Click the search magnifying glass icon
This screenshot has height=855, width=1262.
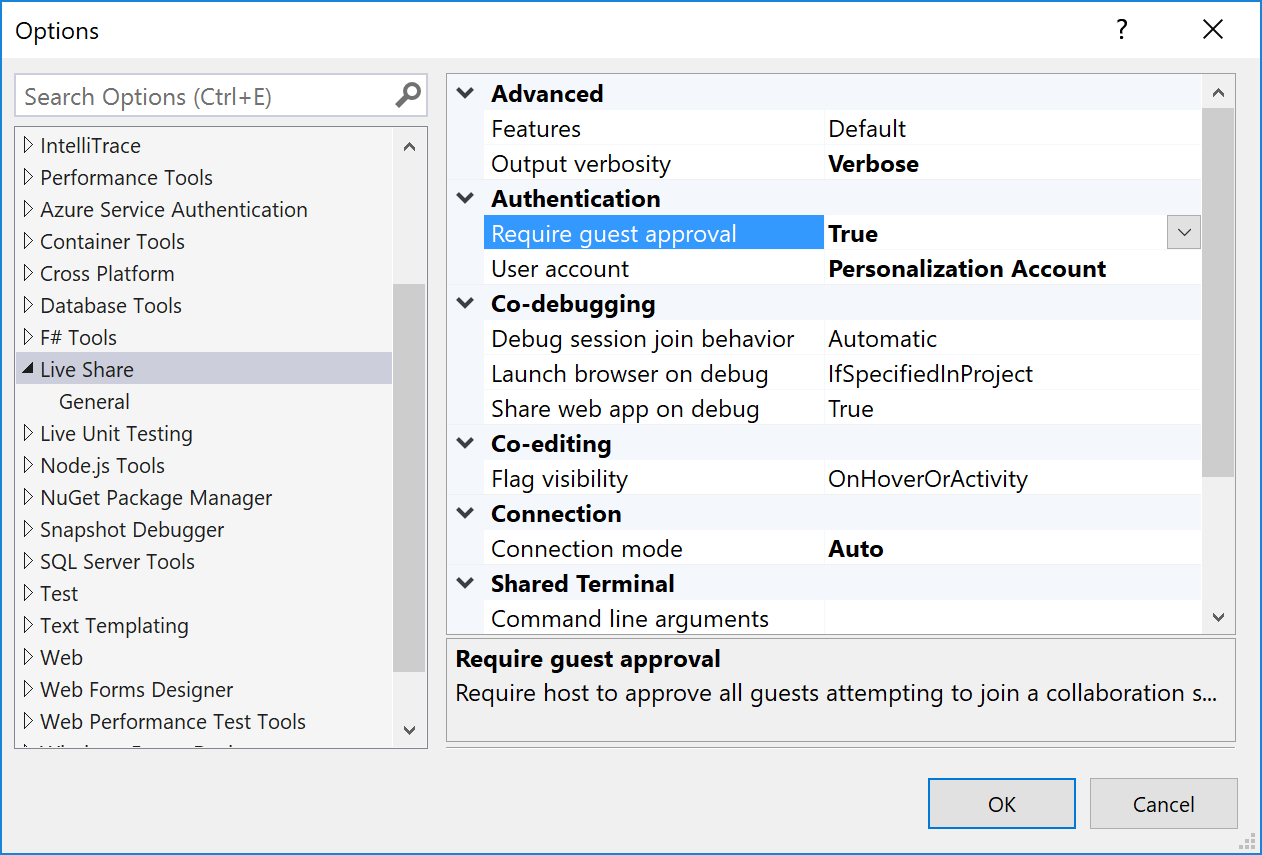click(407, 95)
